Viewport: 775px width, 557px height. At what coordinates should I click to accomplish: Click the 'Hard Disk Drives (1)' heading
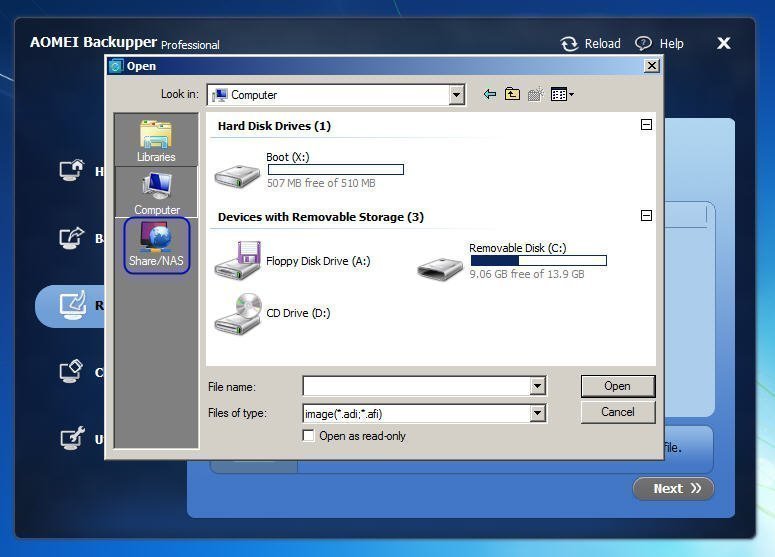[274, 126]
